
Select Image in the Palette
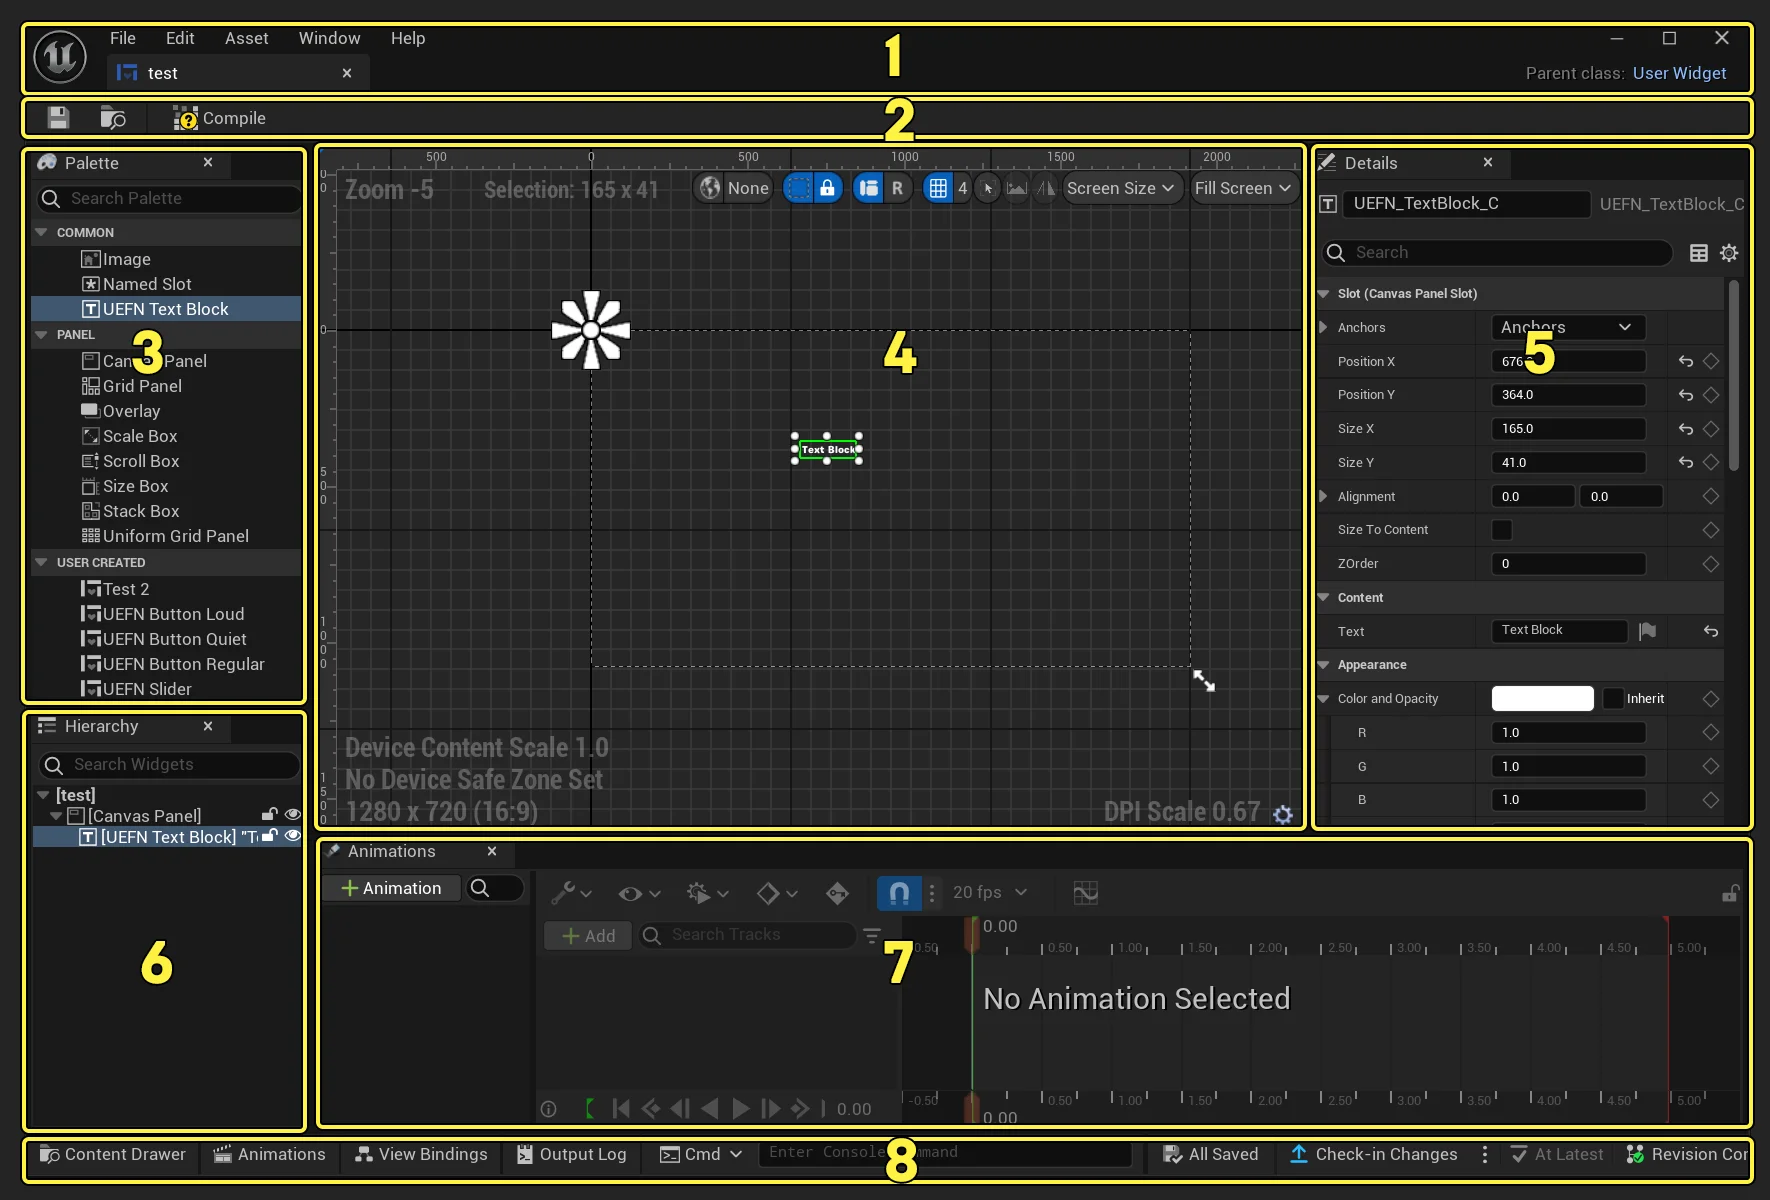coord(116,259)
